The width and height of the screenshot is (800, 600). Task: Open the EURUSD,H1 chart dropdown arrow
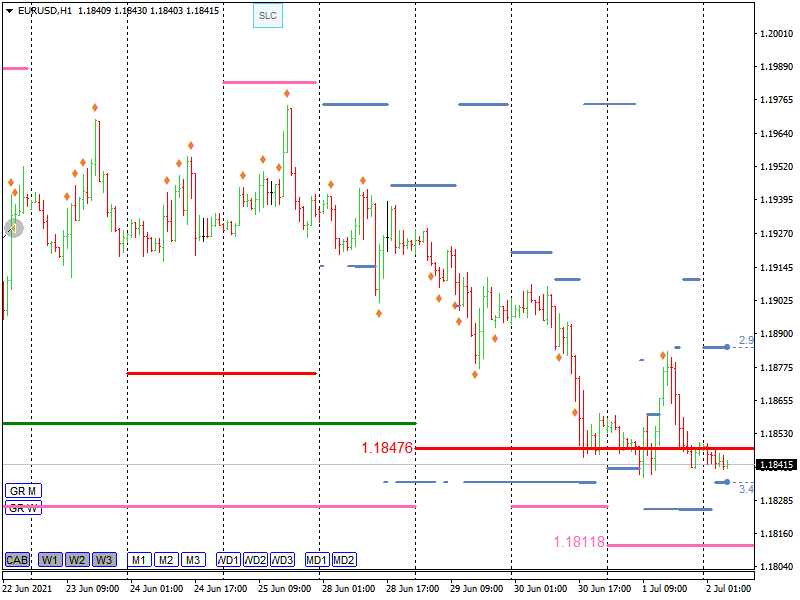pos(10,11)
